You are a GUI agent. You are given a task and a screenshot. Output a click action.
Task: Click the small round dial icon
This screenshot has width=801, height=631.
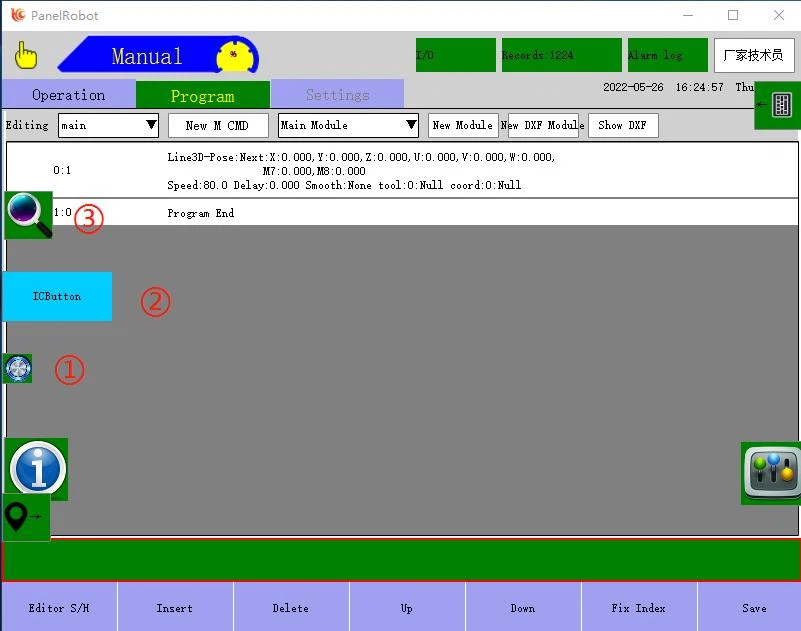(x=18, y=368)
